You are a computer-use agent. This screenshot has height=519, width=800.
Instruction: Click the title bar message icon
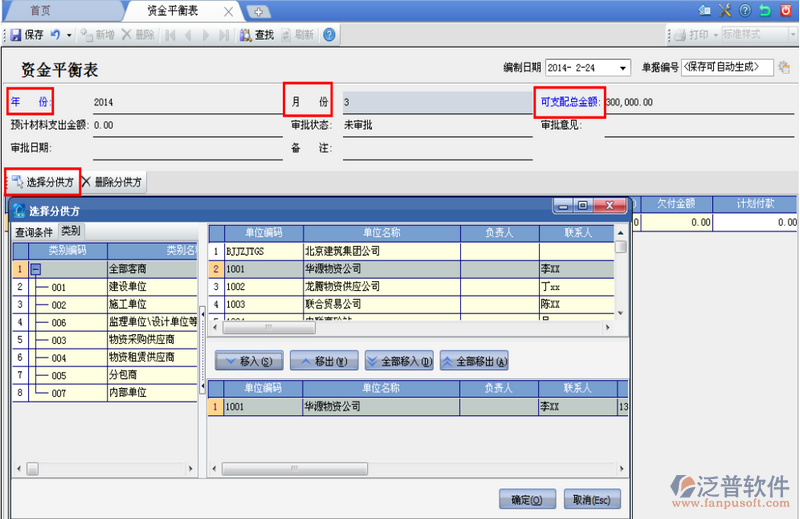coord(705,10)
